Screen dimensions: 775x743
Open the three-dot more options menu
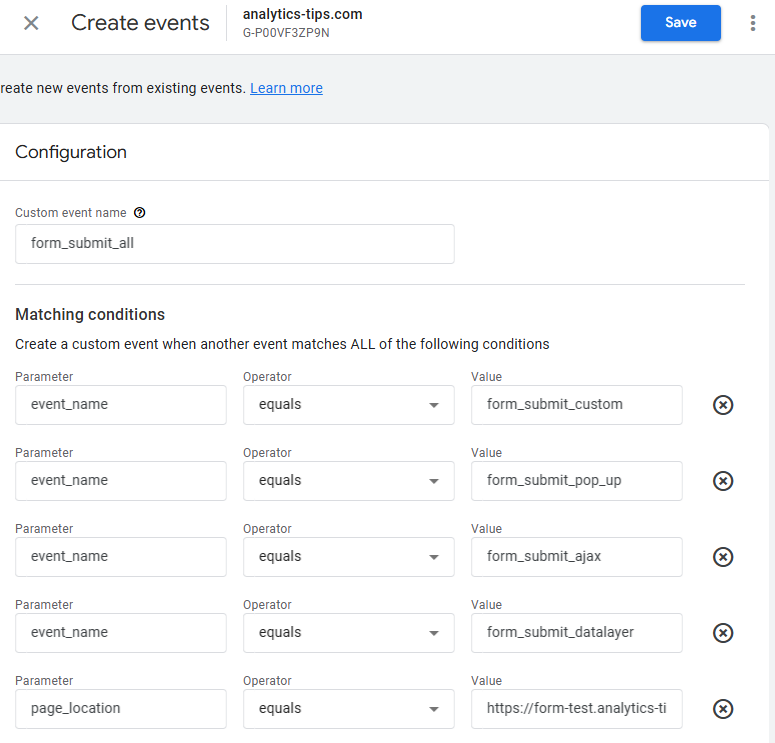pos(752,23)
